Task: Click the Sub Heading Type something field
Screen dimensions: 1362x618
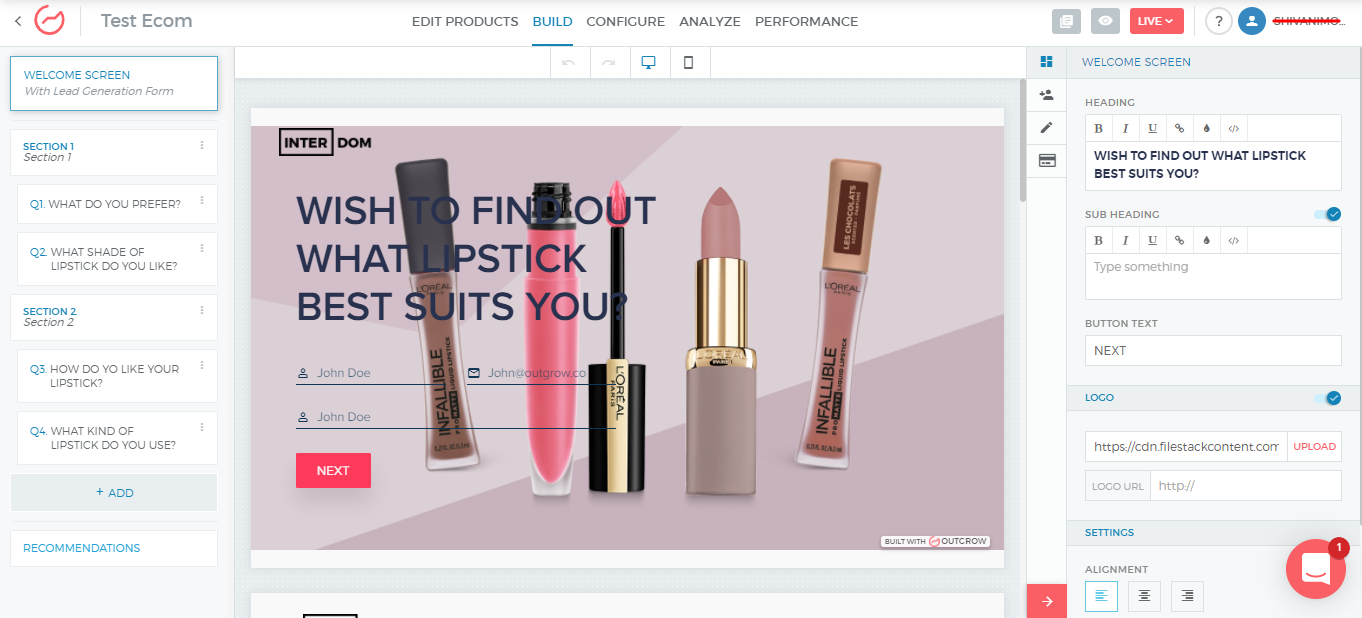Action: (1213, 276)
